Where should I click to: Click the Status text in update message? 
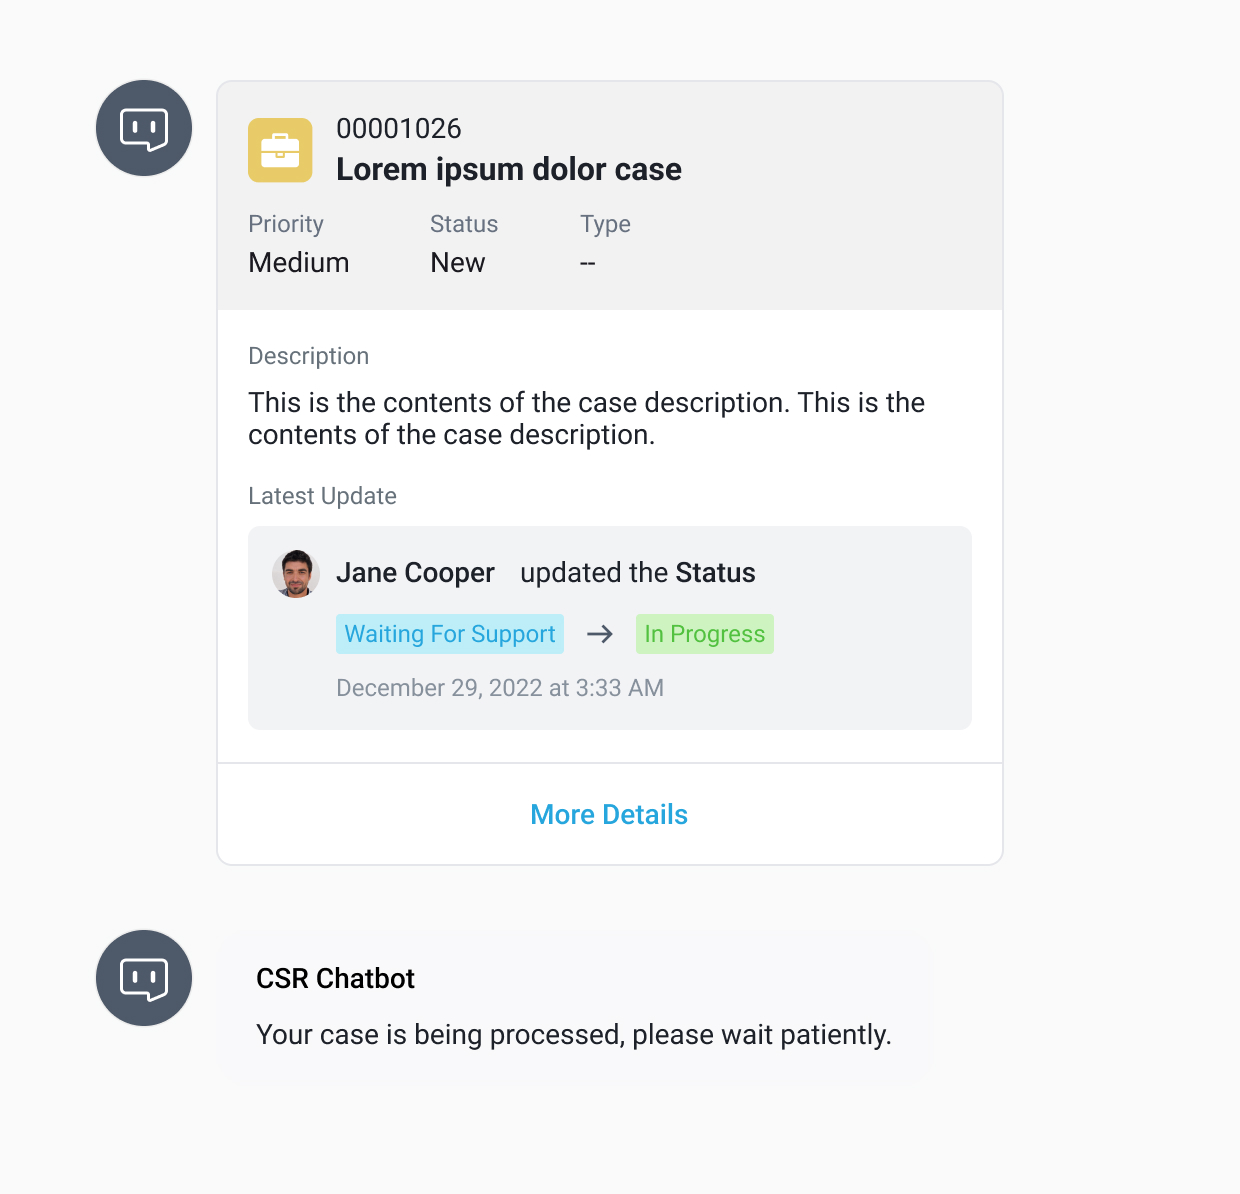(x=716, y=572)
